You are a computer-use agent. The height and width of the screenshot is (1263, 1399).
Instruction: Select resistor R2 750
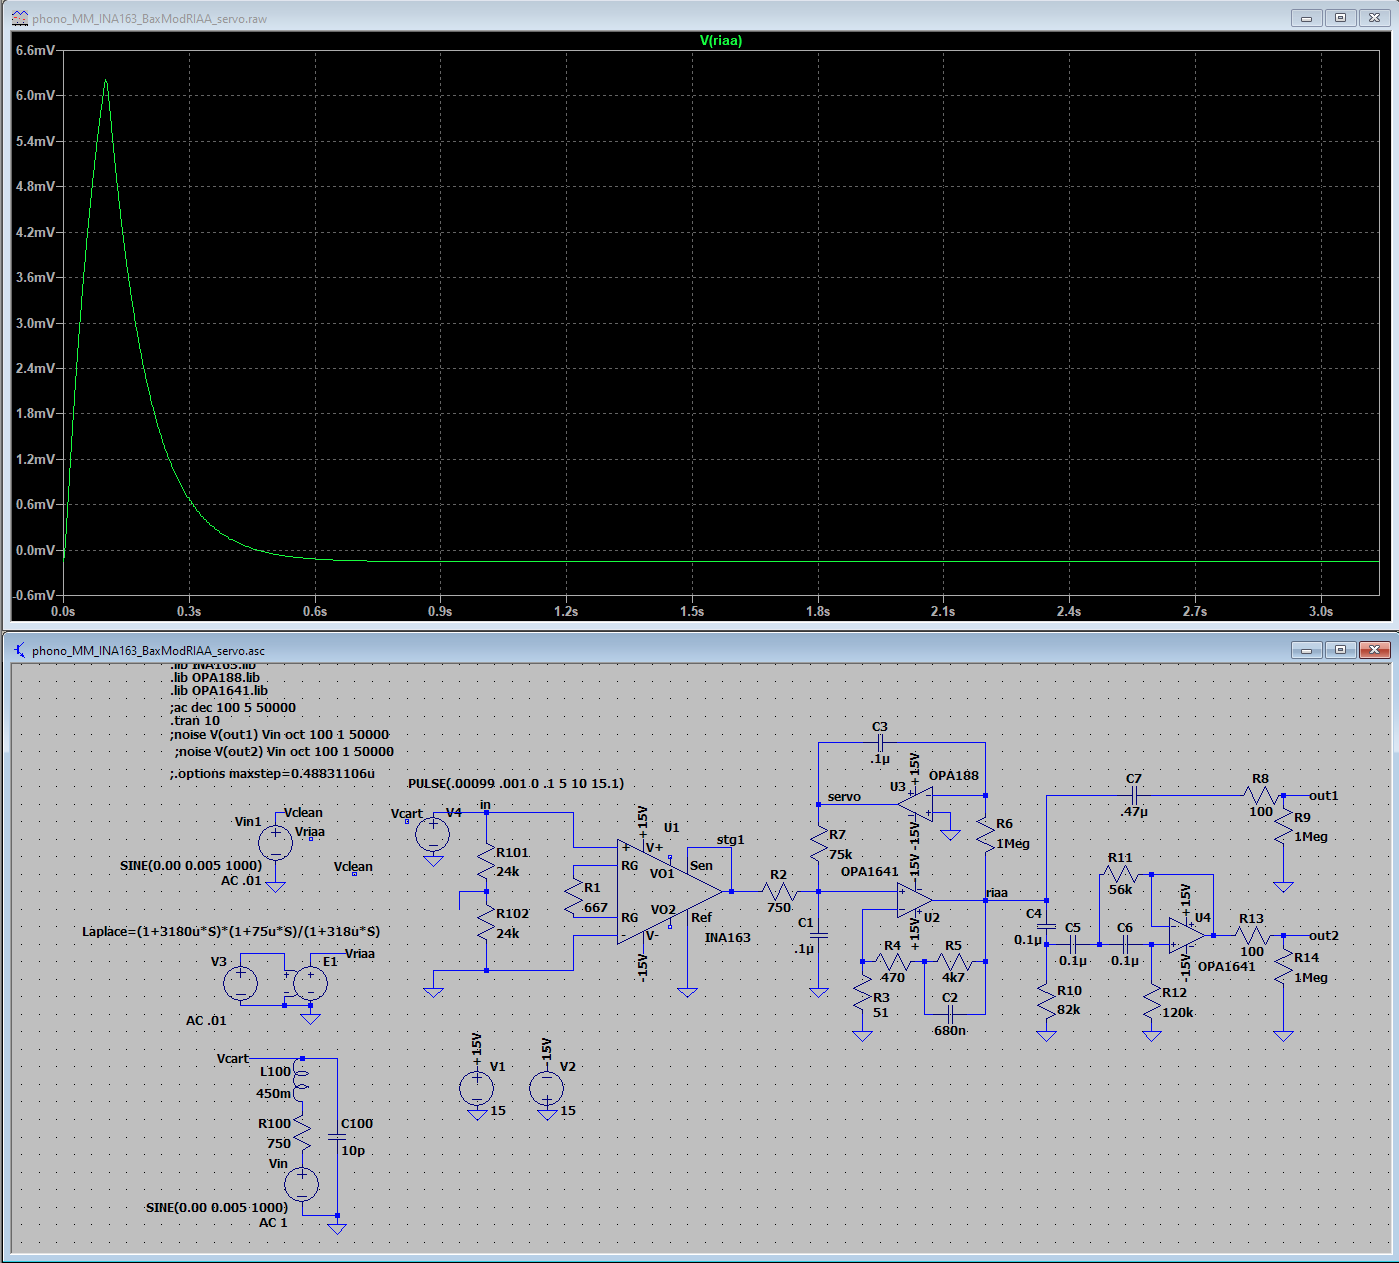point(779,891)
